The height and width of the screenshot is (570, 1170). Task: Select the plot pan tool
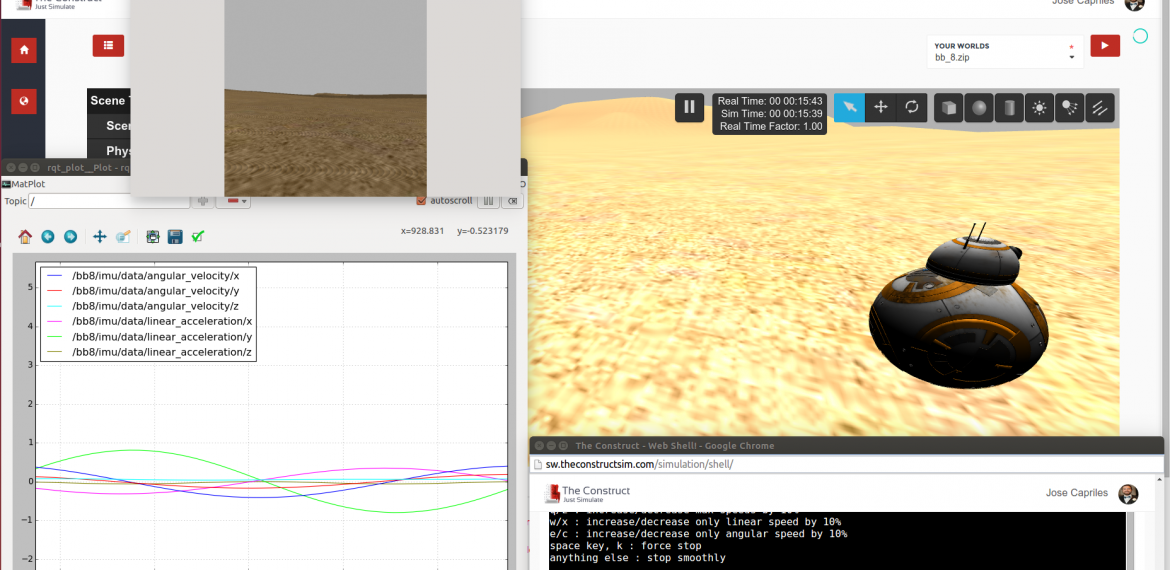click(x=99, y=237)
